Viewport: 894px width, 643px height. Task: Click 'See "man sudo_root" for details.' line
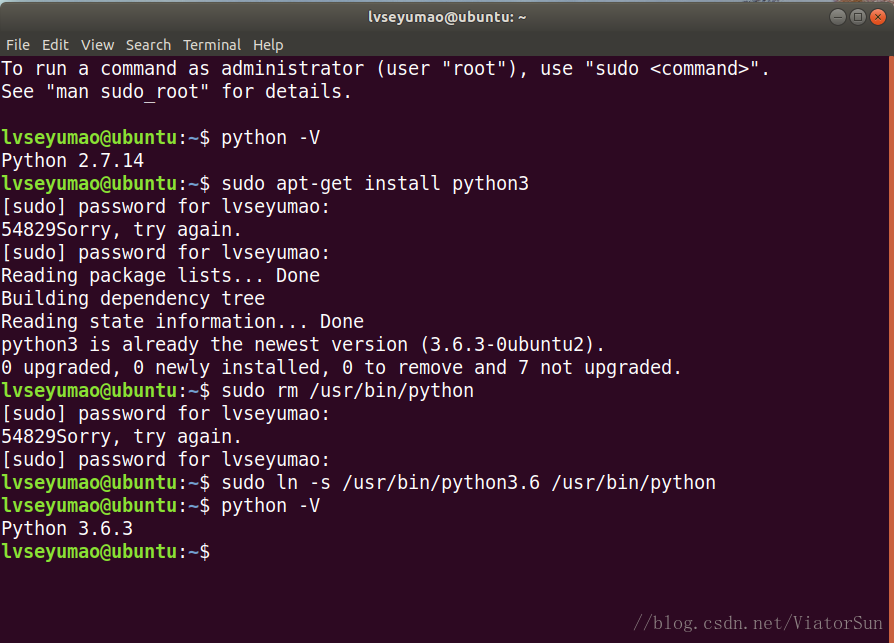176,92
